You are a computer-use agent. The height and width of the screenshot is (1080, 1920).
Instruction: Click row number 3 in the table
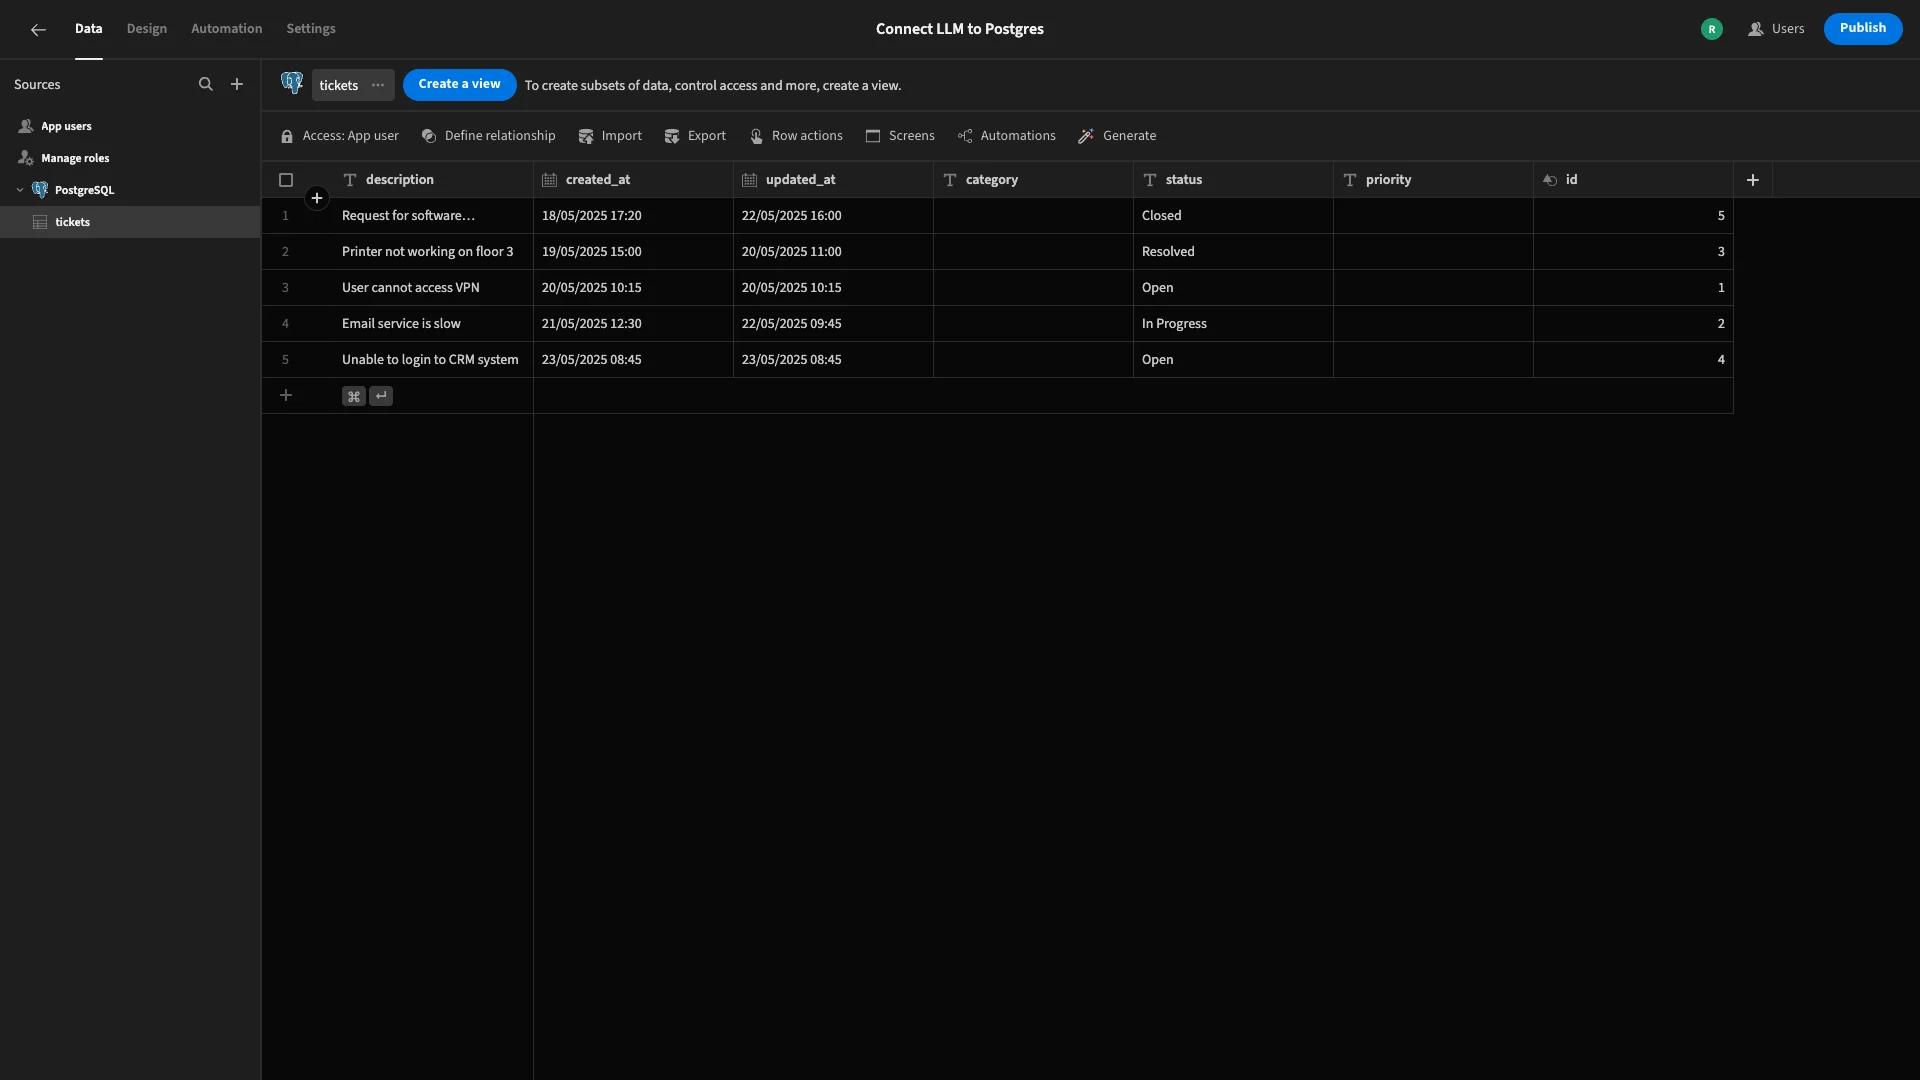pos(285,288)
